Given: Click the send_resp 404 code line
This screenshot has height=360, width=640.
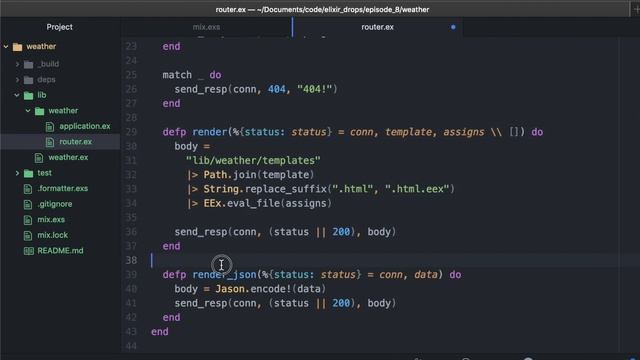Looking at the screenshot, I should pyautogui.click(x=256, y=89).
